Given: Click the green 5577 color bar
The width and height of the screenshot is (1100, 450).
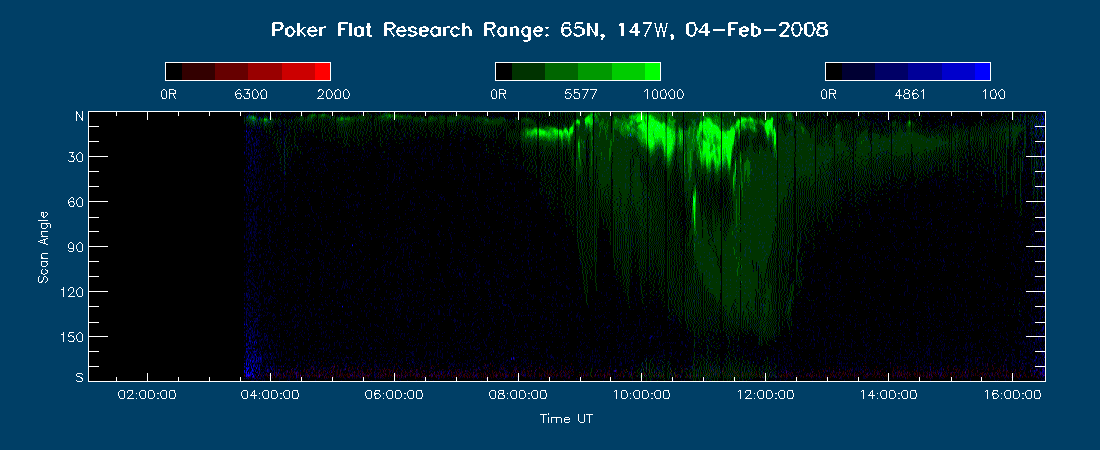Looking at the screenshot, I should [578, 72].
